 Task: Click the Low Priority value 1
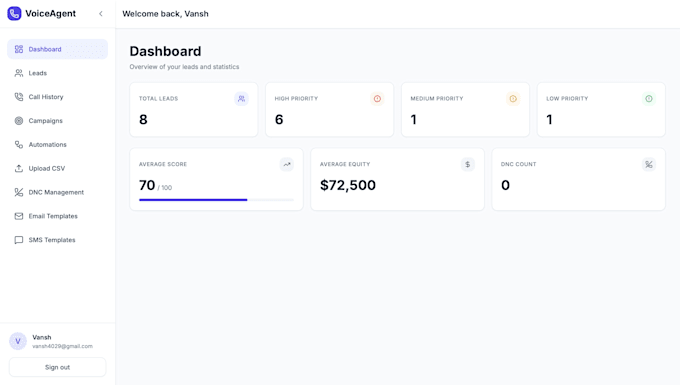[549, 119]
